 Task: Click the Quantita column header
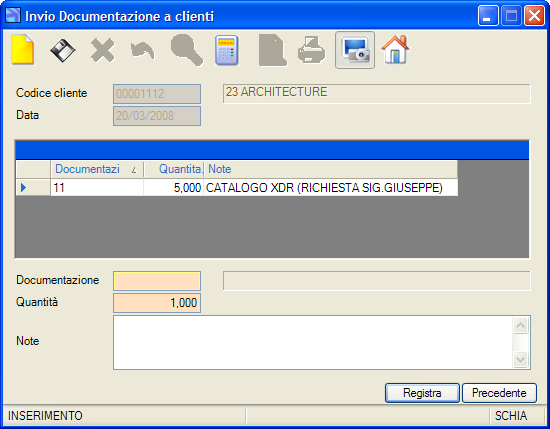click(x=174, y=169)
